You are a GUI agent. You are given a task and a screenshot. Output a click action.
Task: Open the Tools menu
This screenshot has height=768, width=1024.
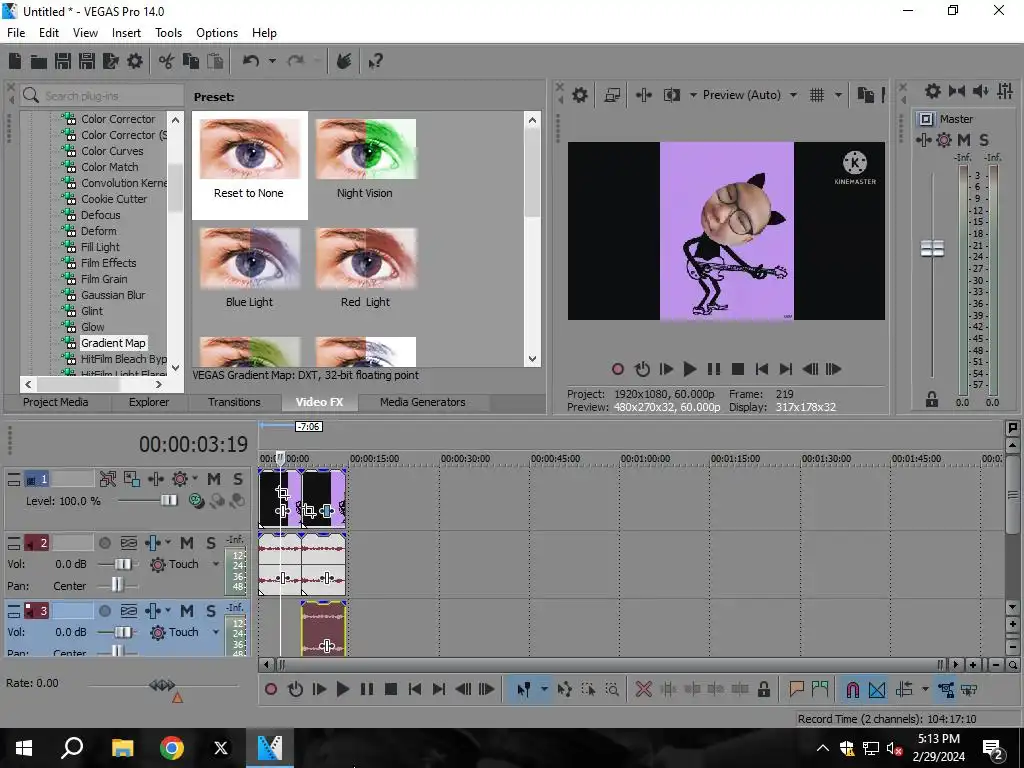(x=168, y=33)
